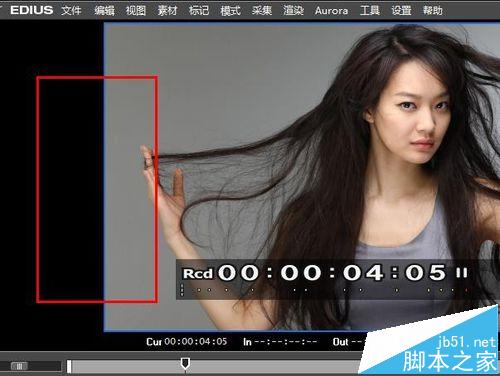
Task: Open the 编辑 menu
Action: tap(104, 10)
